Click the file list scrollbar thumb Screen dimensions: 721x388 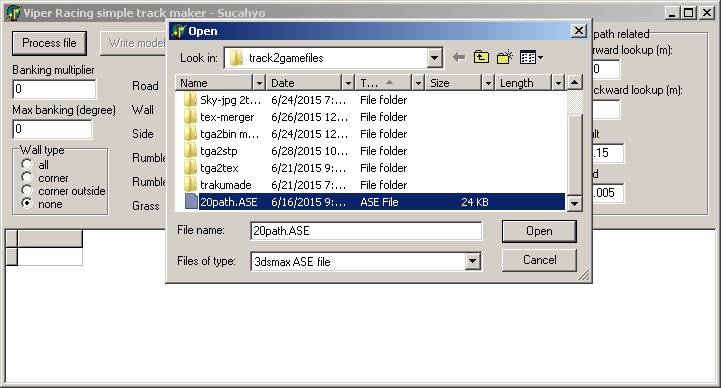point(574,154)
